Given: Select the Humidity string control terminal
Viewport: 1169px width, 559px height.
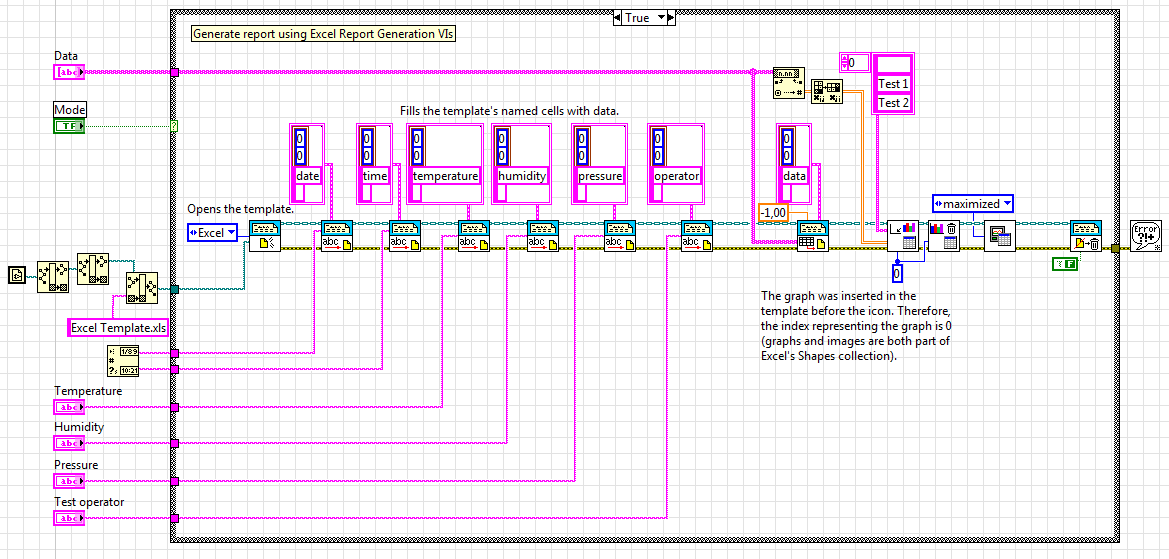Looking at the screenshot, I should coord(69,443).
